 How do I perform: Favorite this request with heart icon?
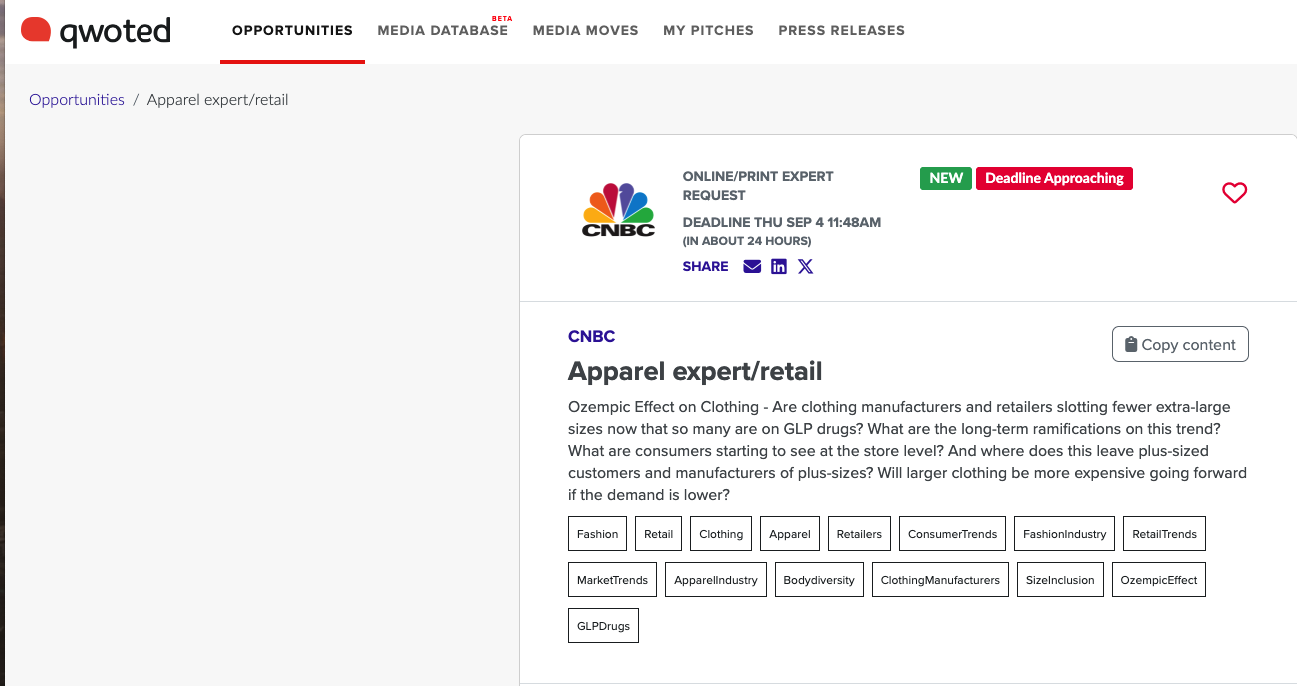pos(1235,193)
